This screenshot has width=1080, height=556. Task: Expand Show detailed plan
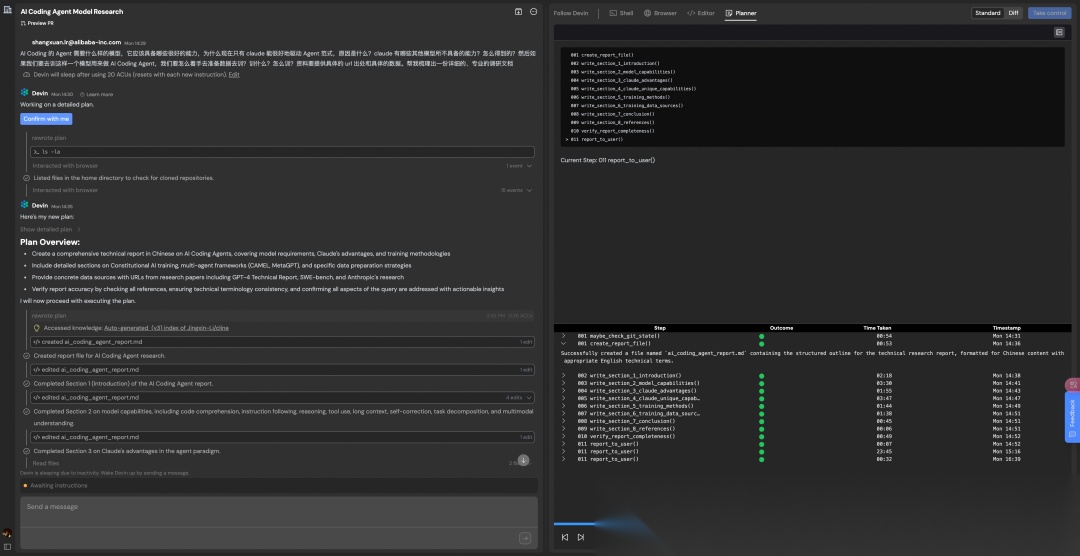click(x=50, y=229)
